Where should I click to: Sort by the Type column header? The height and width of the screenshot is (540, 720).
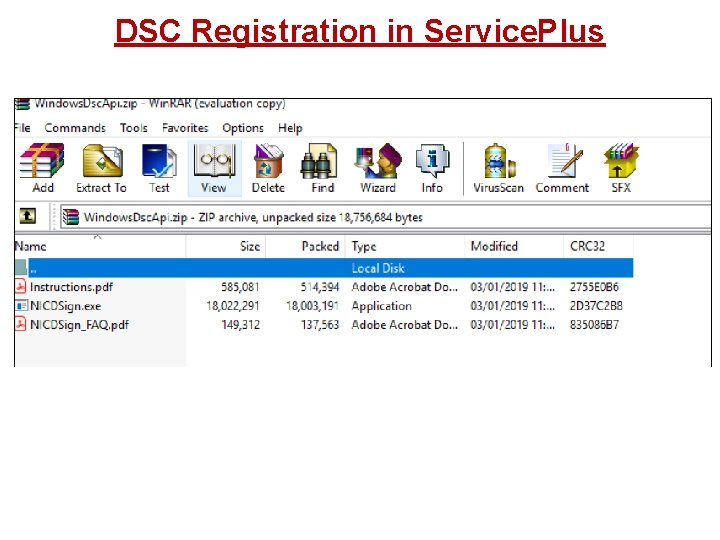[x=405, y=246]
